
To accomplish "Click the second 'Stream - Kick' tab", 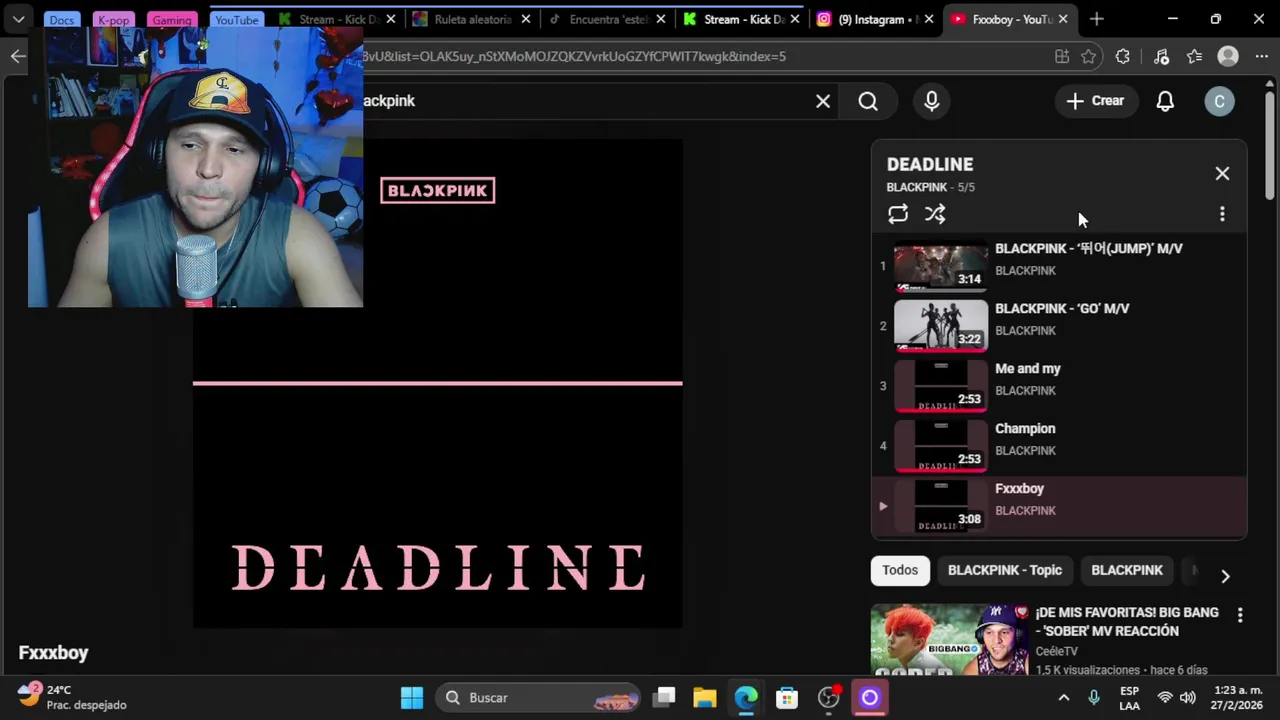I will click(x=741, y=19).
